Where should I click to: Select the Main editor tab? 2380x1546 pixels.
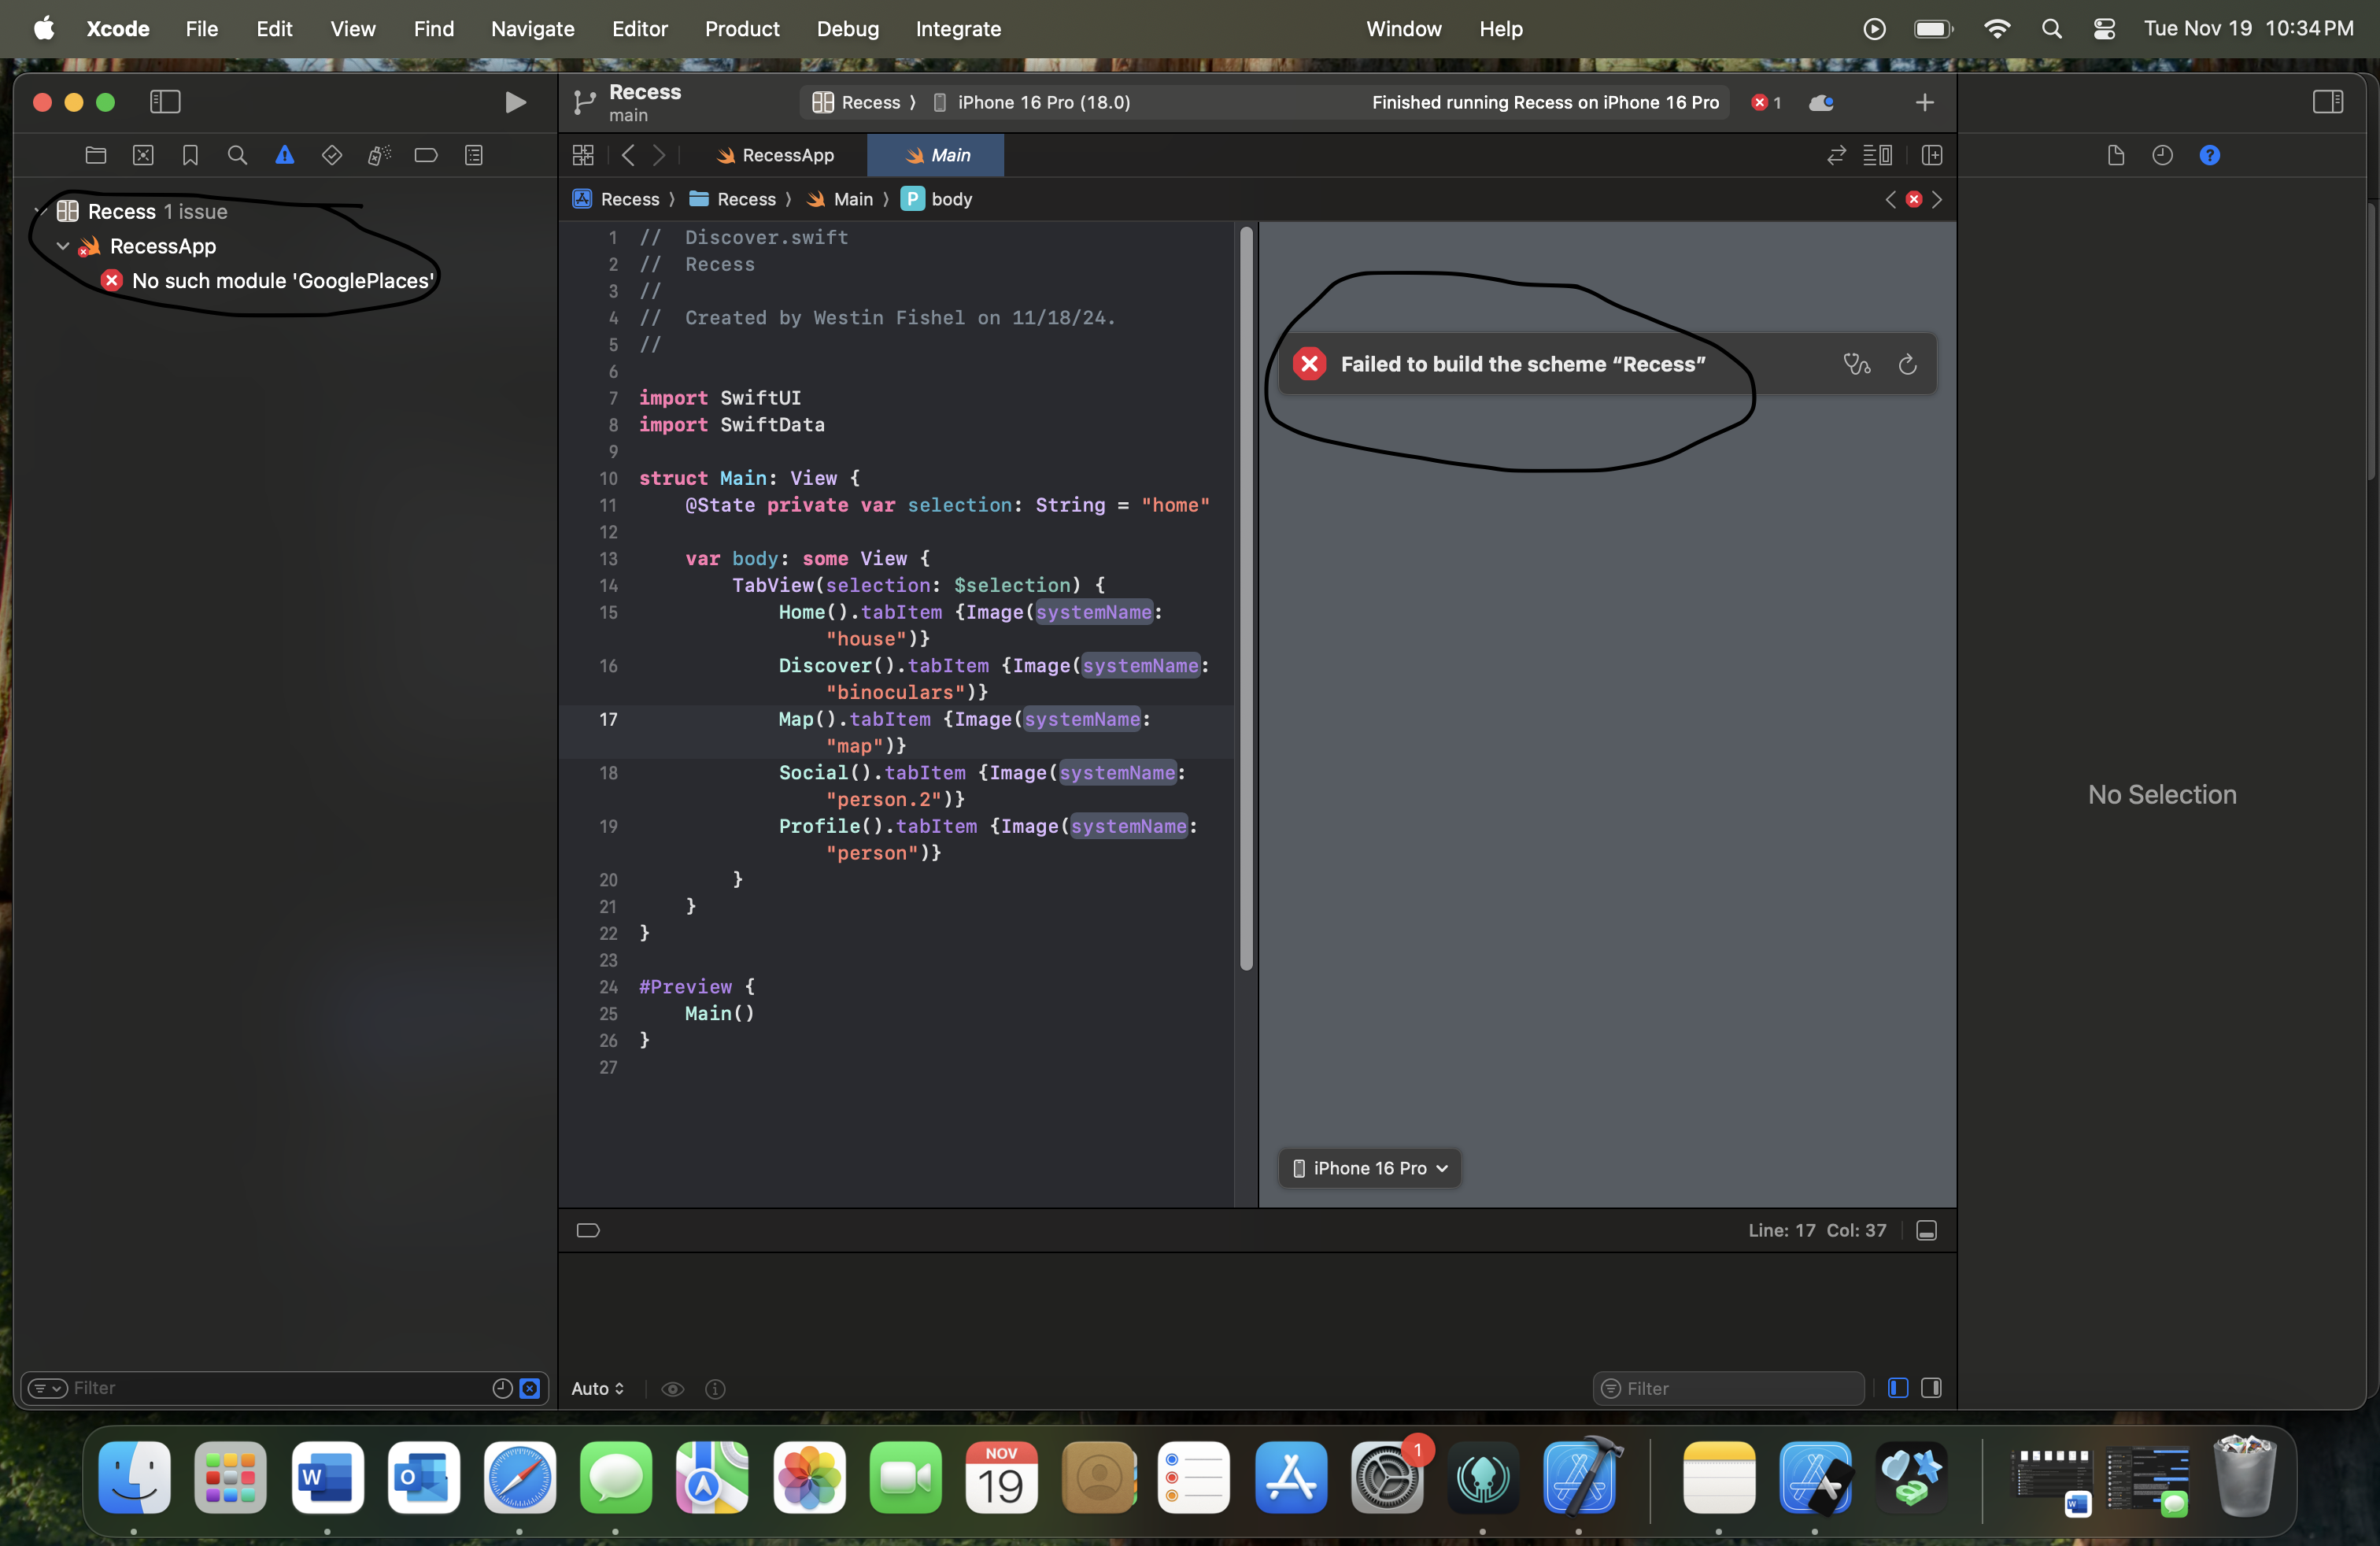(937, 155)
